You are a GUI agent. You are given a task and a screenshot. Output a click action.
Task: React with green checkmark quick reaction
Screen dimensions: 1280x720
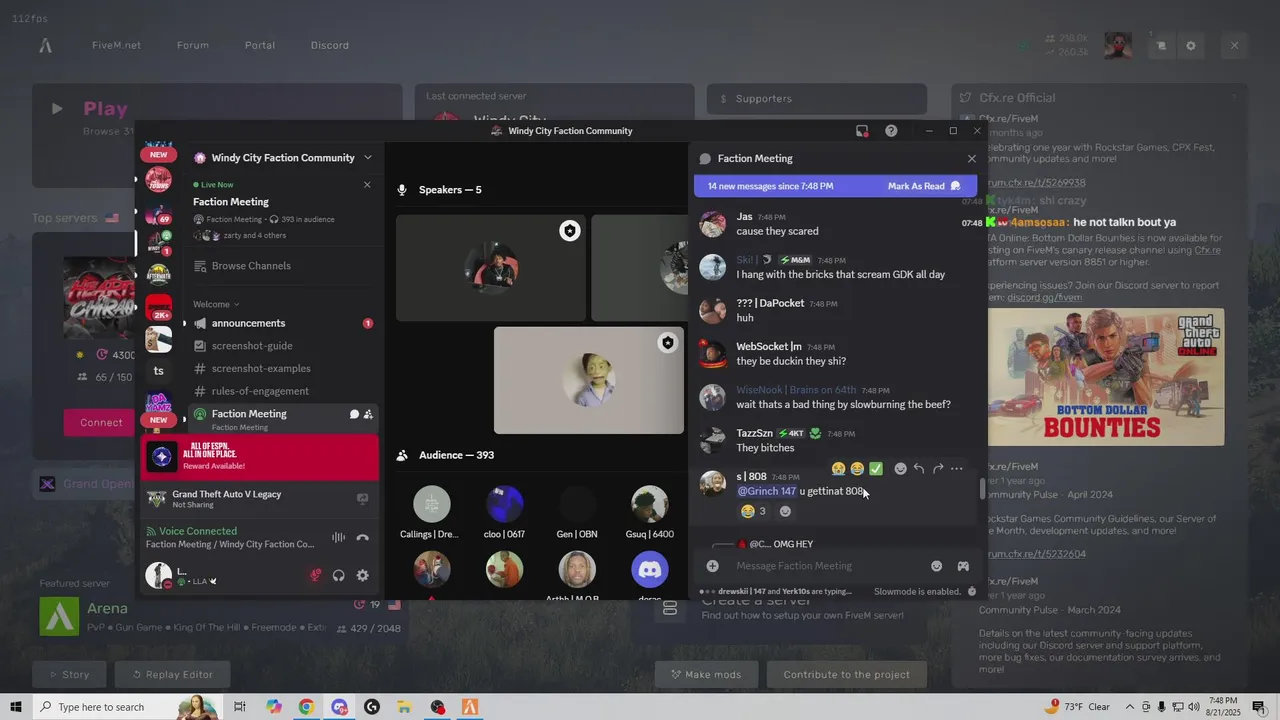pos(876,468)
